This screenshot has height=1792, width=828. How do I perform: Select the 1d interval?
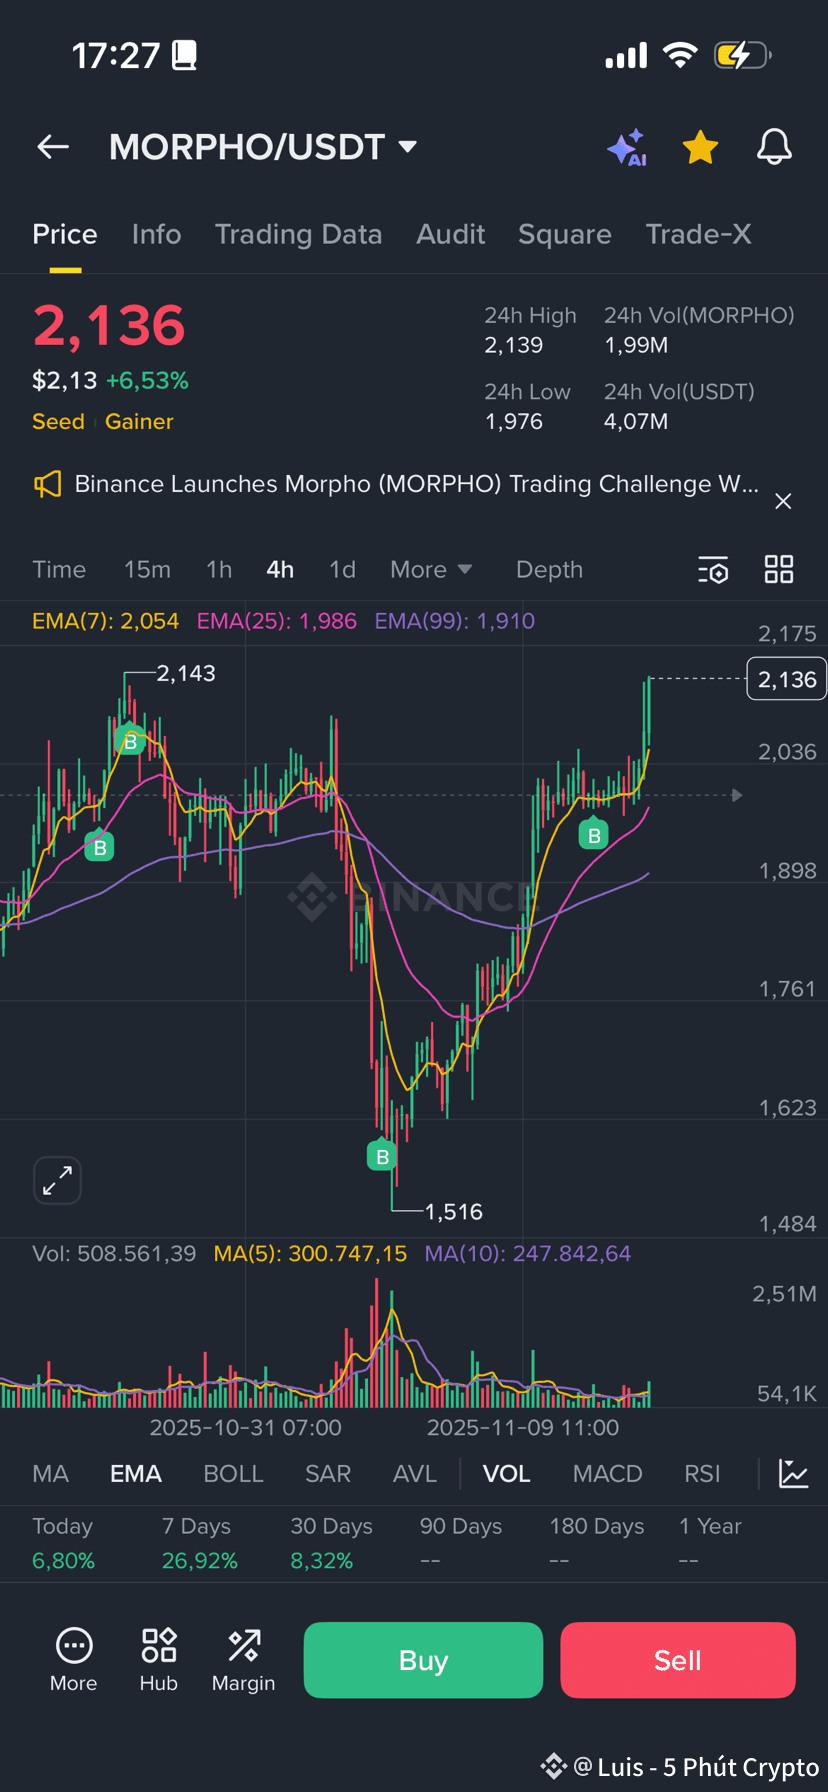[x=342, y=570]
